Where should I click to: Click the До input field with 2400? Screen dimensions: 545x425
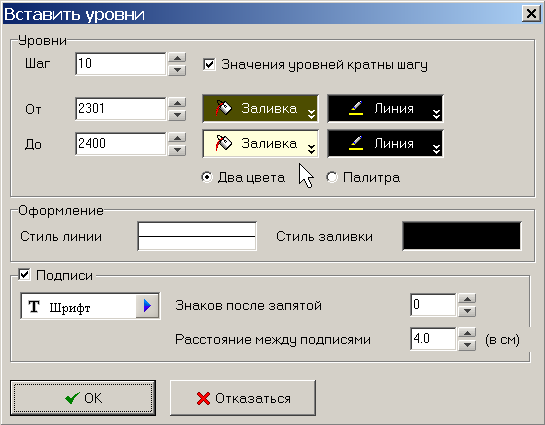click(121, 144)
